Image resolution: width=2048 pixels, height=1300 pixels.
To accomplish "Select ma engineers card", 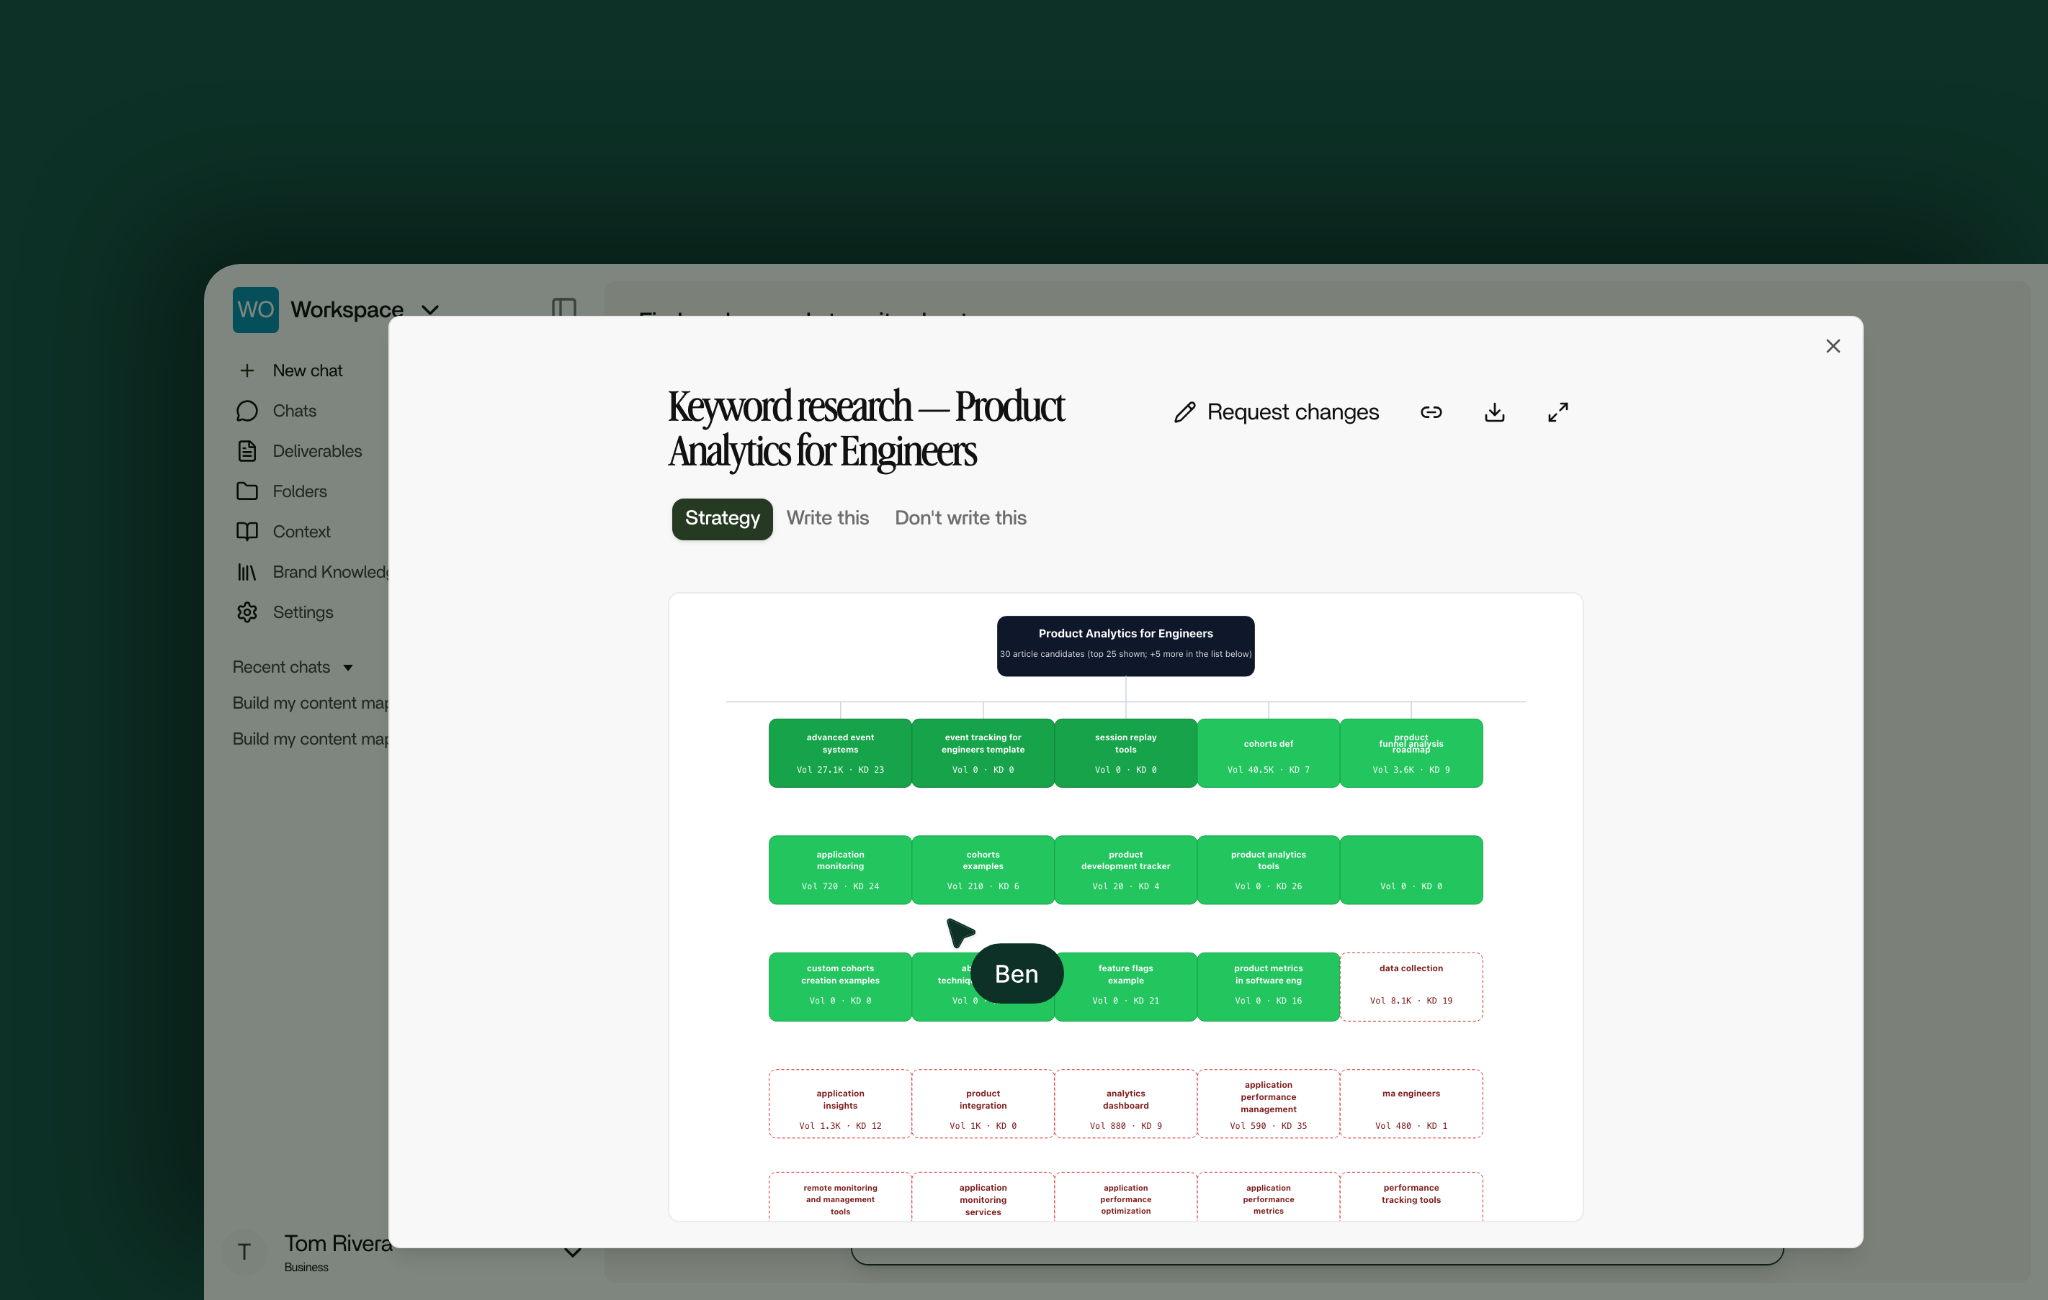I will pos(1411,1104).
